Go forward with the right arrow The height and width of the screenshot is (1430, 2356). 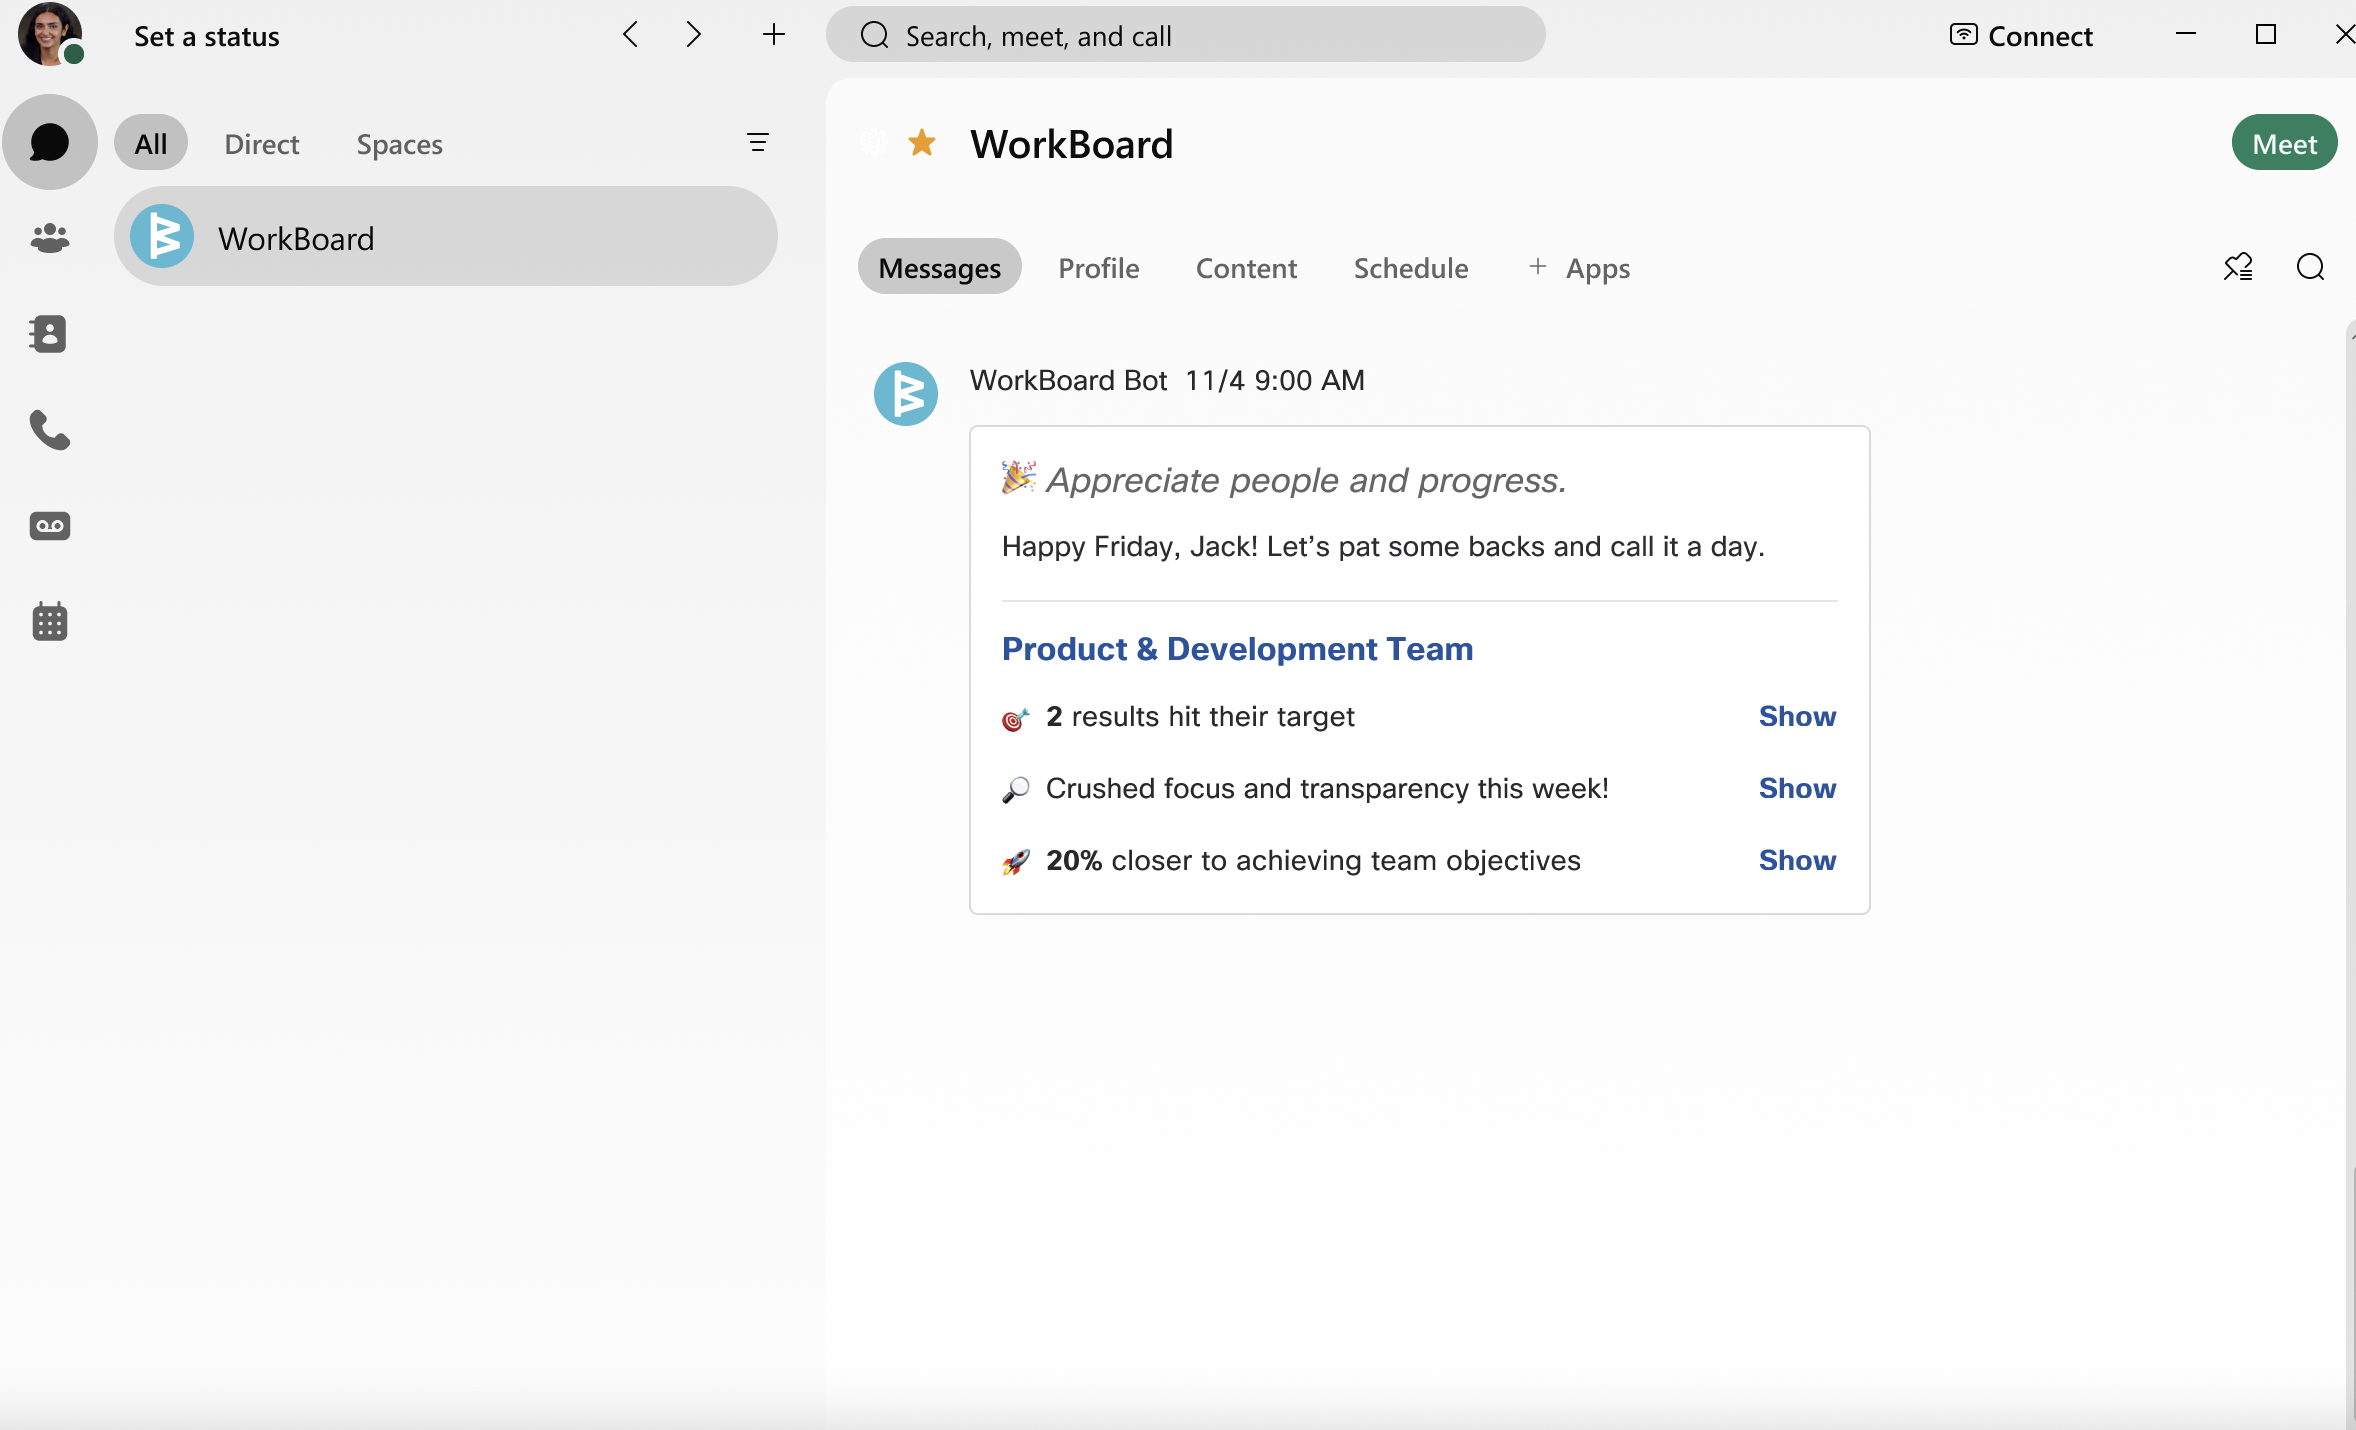pyautogui.click(x=693, y=35)
